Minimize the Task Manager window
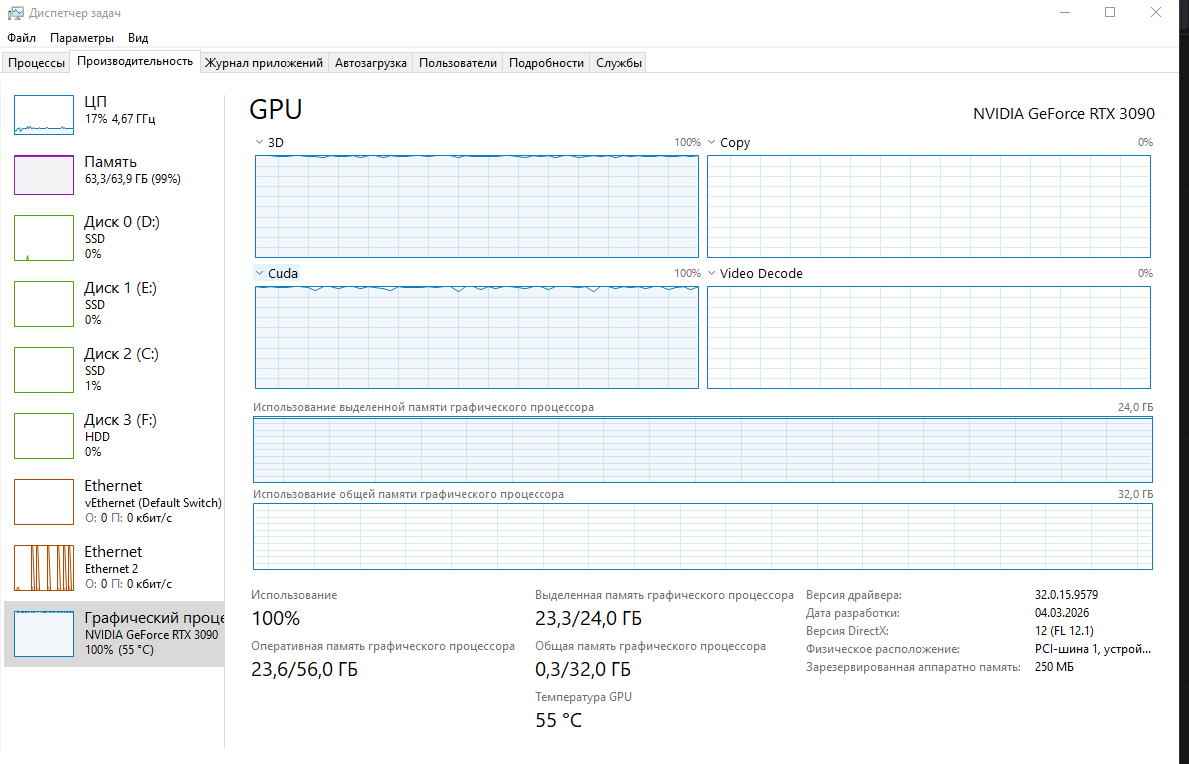The image size is (1189, 764). click(1065, 13)
